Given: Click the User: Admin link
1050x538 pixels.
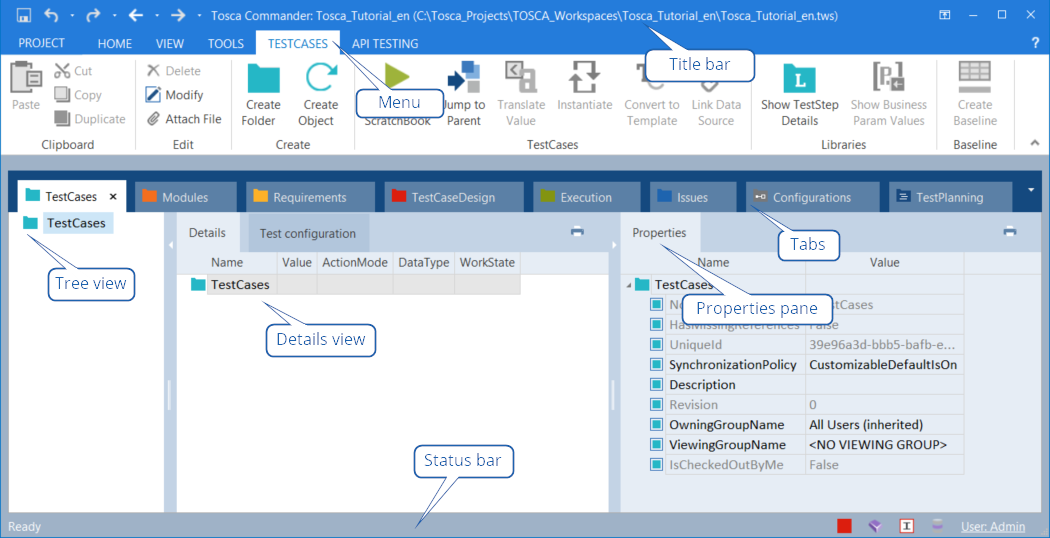Looking at the screenshot, I should click(x=993, y=527).
